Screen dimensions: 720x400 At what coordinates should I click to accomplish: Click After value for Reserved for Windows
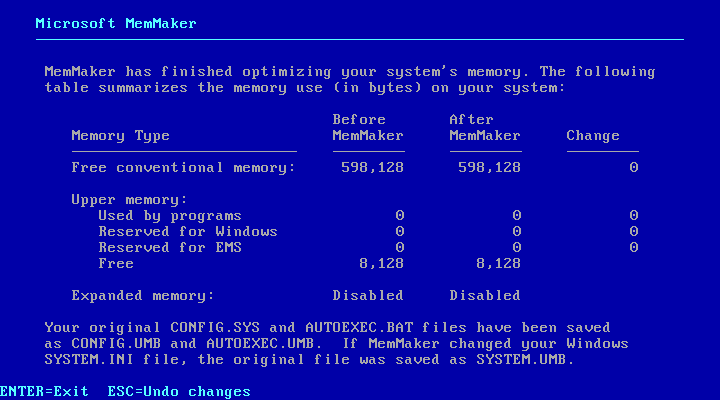pyautogui.click(x=517, y=231)
